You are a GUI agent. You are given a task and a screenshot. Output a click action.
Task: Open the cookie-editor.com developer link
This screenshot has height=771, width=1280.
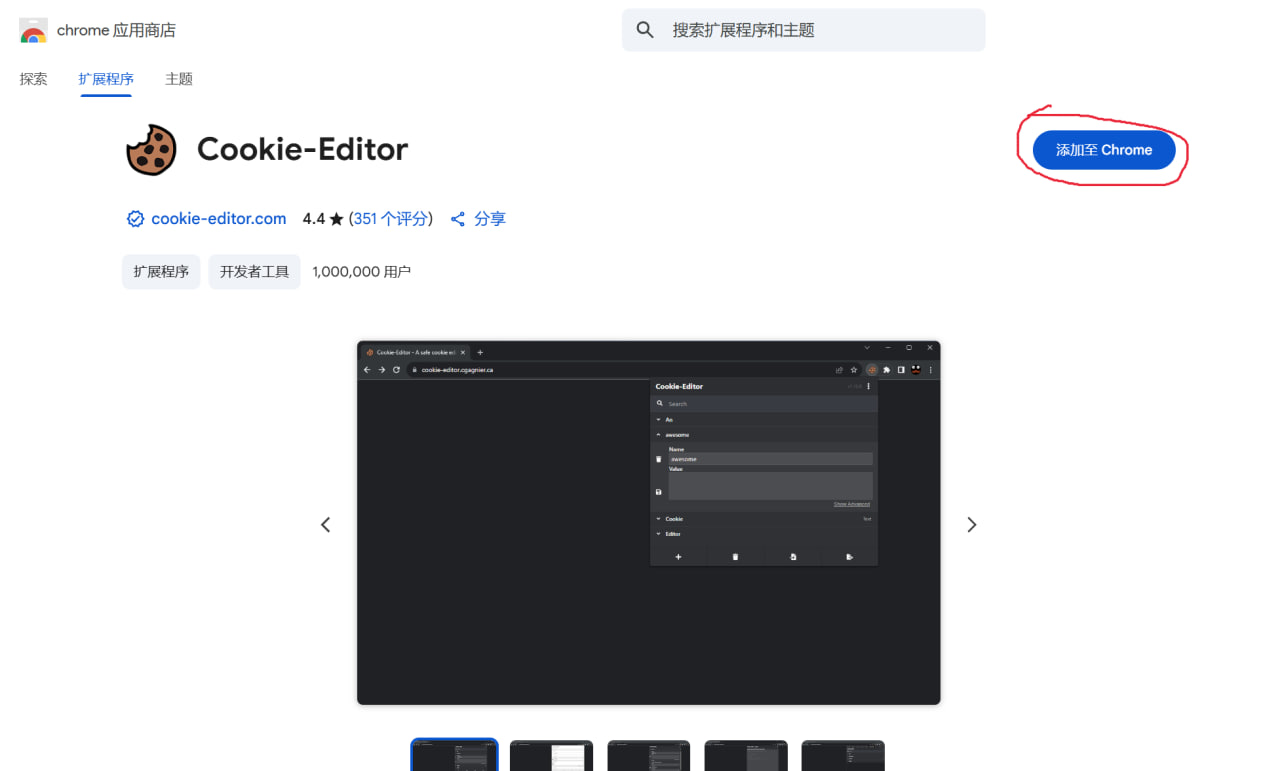(x=218, y=219)
